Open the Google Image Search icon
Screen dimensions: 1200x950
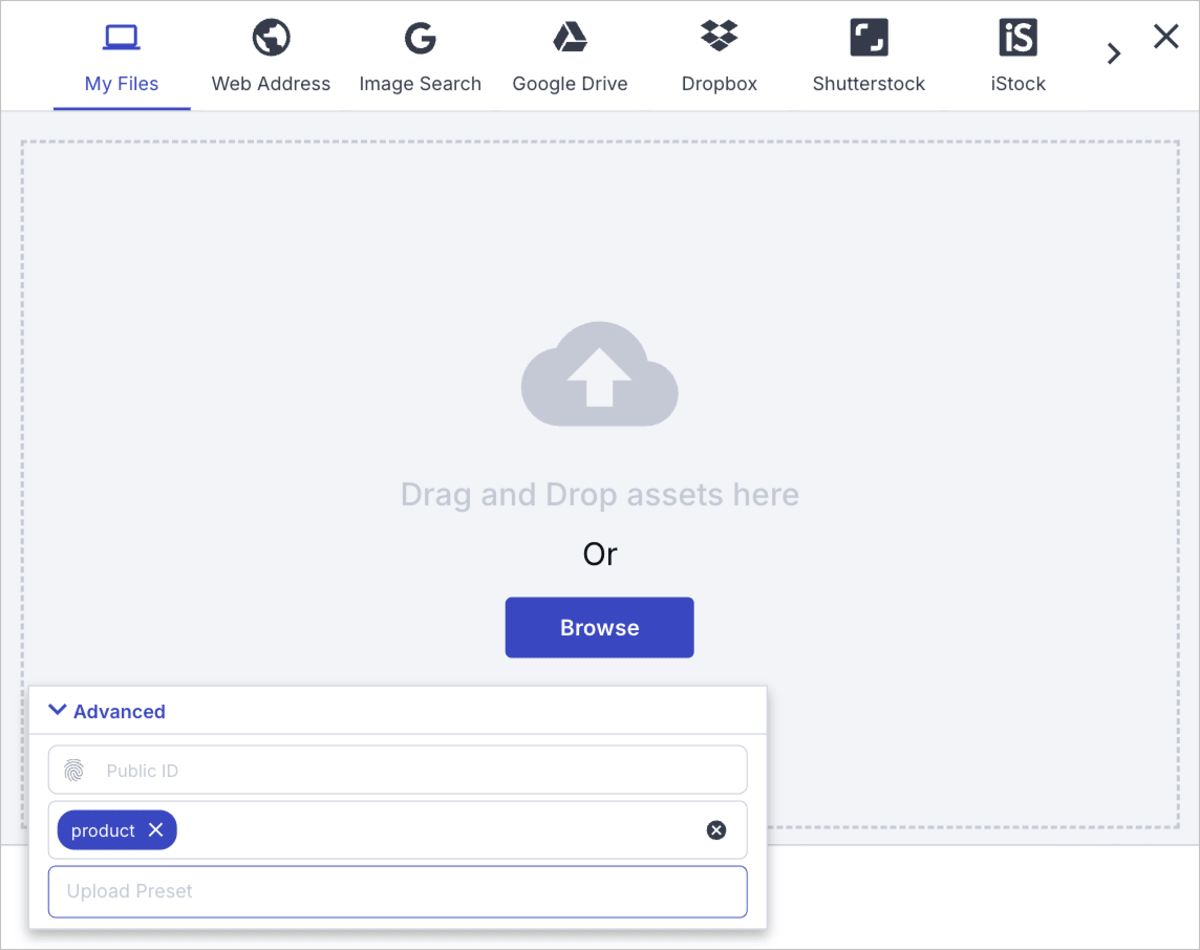[x=420, y=38]
